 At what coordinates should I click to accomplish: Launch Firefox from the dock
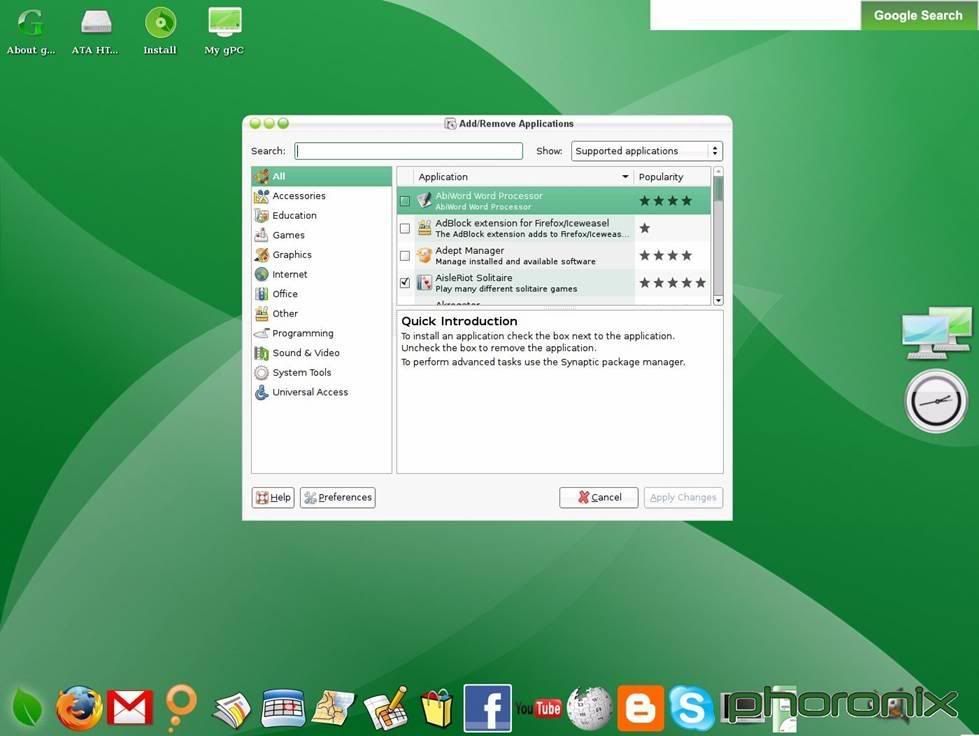pyautogui.click(x=79, y=708)
